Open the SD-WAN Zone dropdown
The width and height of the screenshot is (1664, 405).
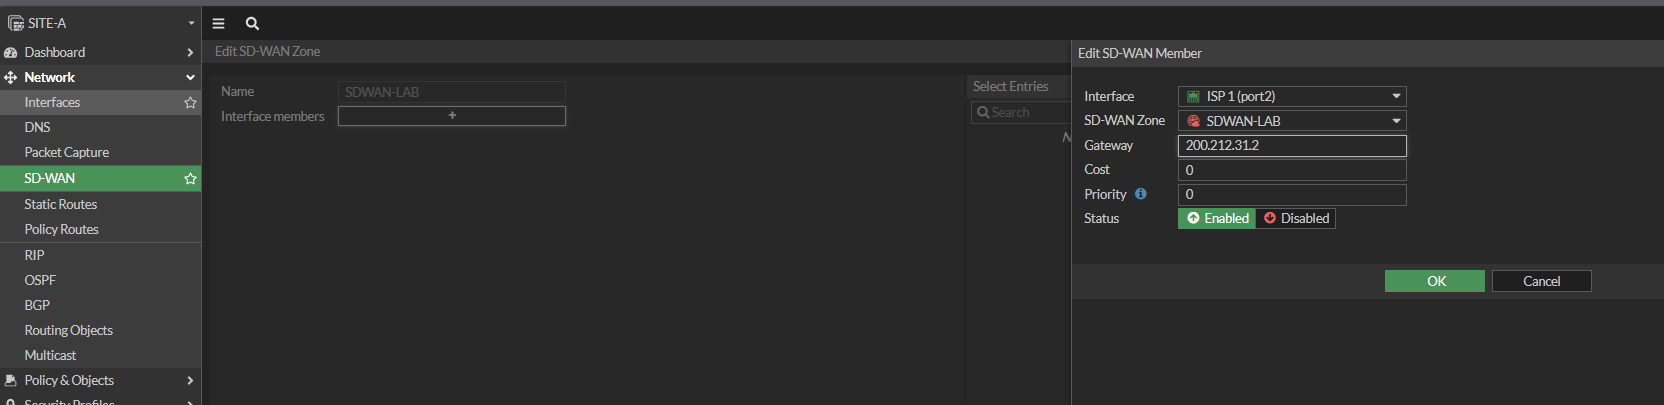1292,121
